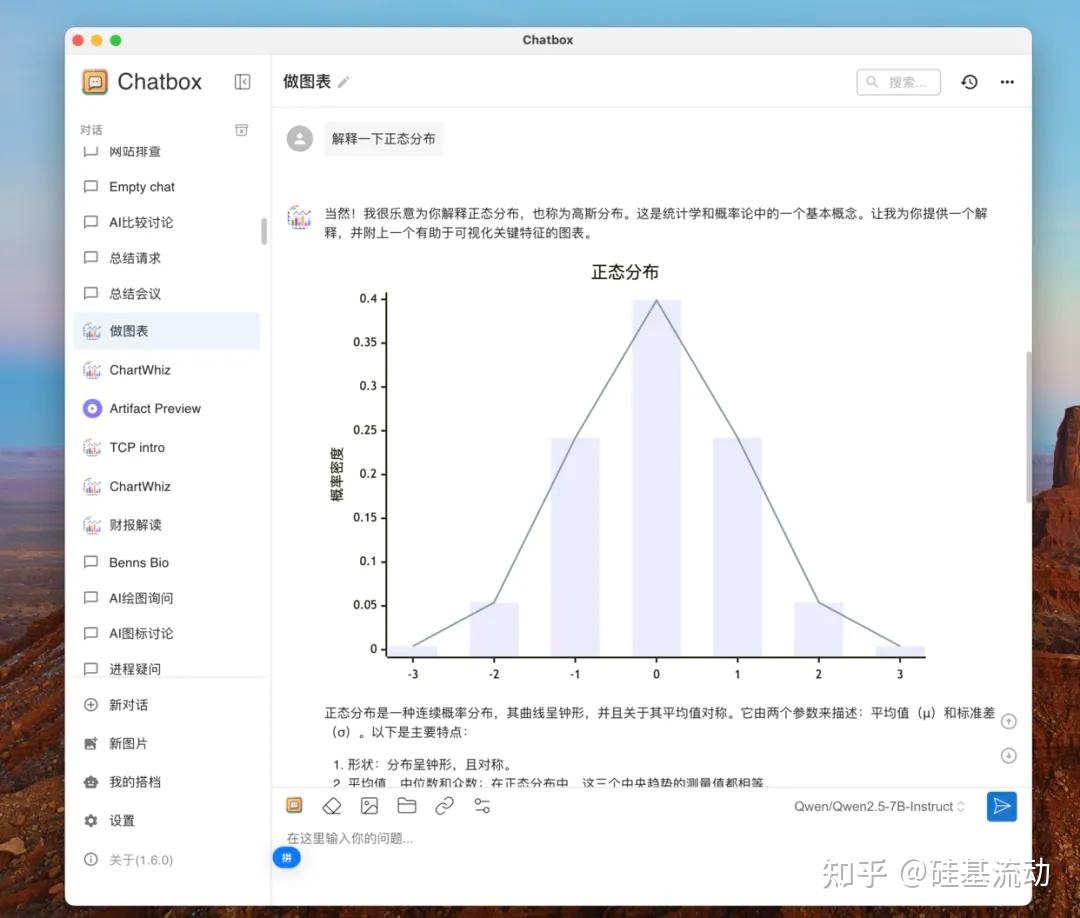Adjust conversation settings via the sliders icon

[x=481, y=806]
